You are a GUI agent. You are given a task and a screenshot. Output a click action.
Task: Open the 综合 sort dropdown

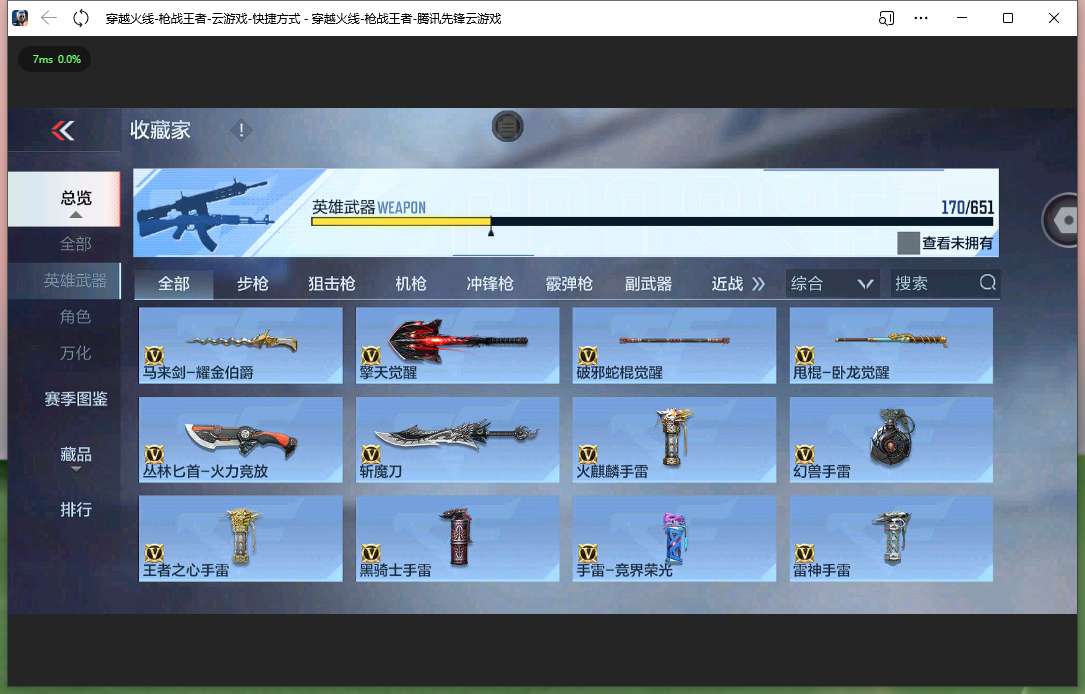point(832,284)
